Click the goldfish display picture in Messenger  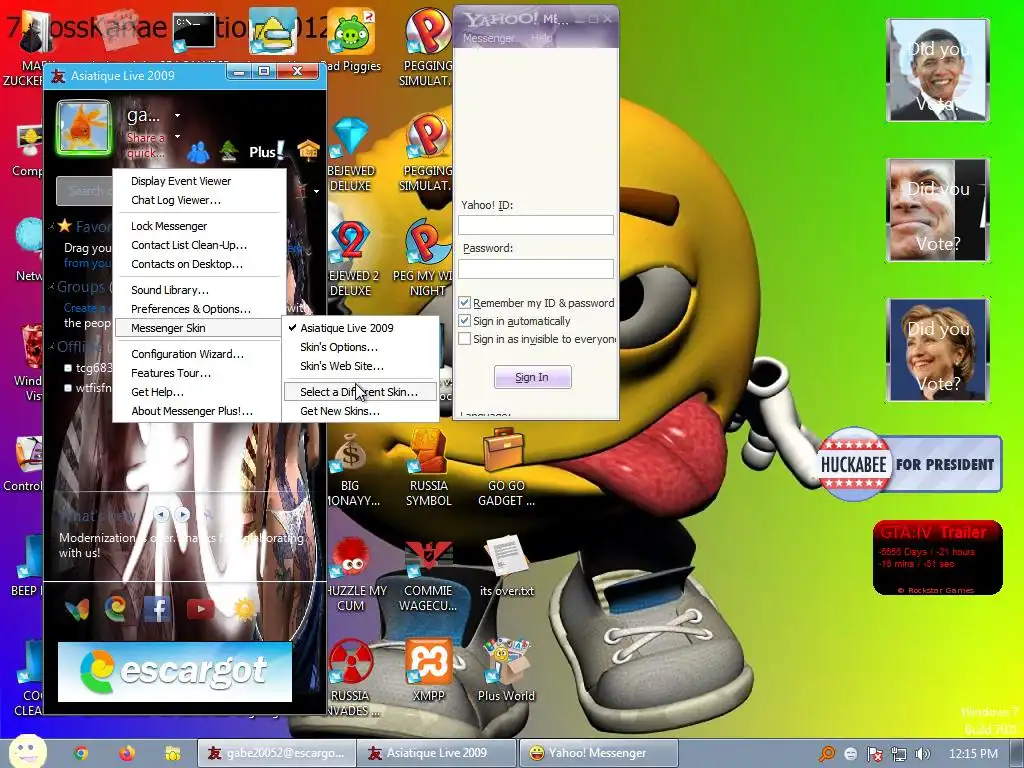(84, 127)
